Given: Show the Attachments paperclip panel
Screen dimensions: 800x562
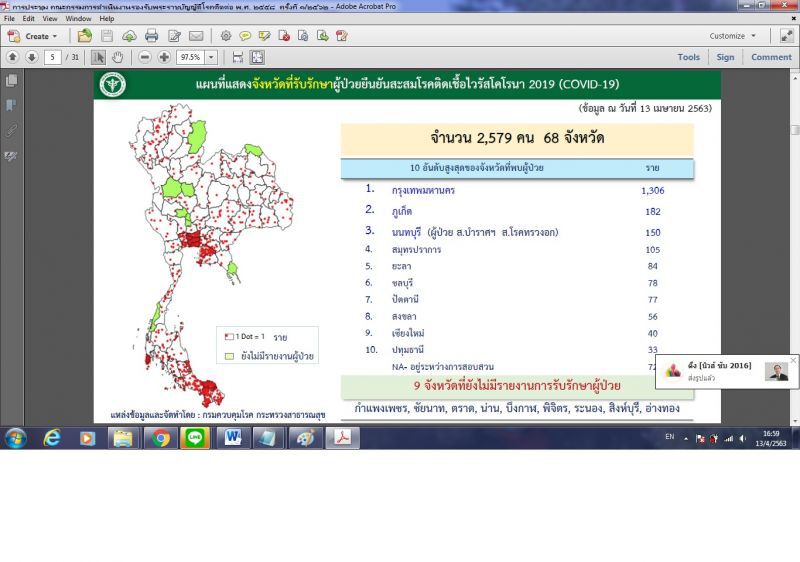Looking at the screenshot, I should tap(11, 131).
